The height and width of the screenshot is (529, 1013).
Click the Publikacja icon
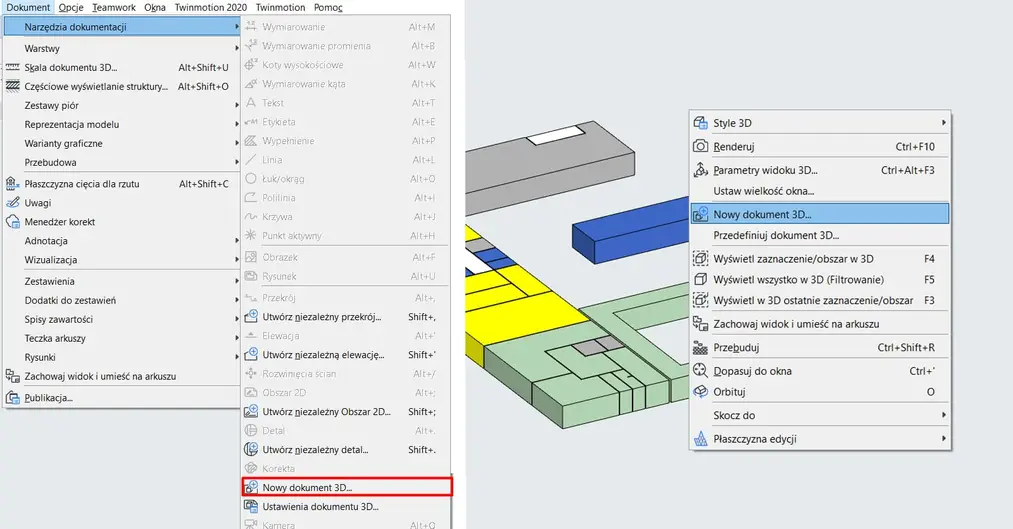12,397
